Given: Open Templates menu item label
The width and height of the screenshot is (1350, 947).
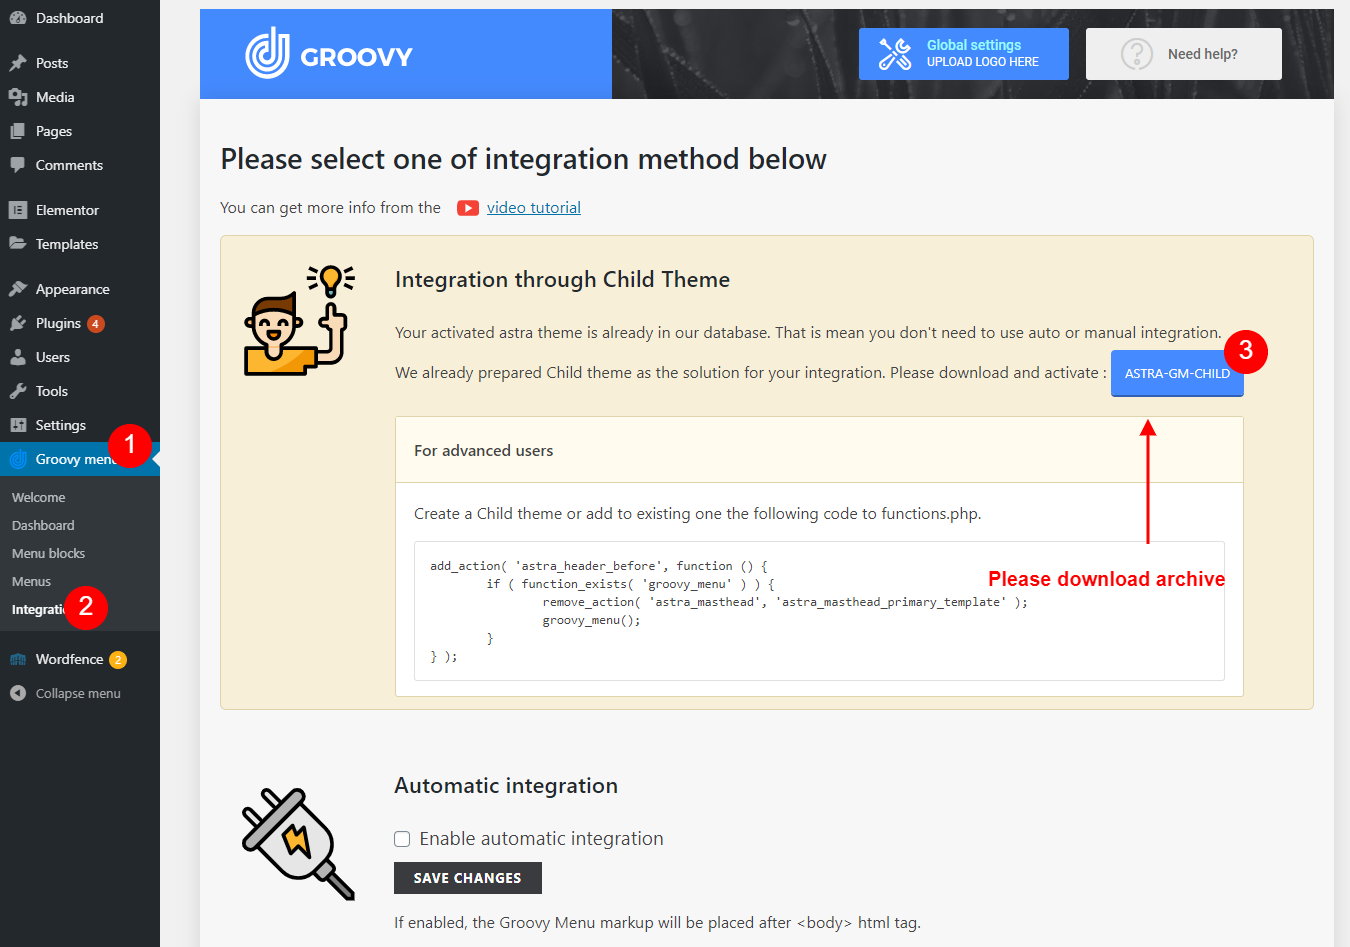Looking at the screenshot, I should [x=67, y=244].
